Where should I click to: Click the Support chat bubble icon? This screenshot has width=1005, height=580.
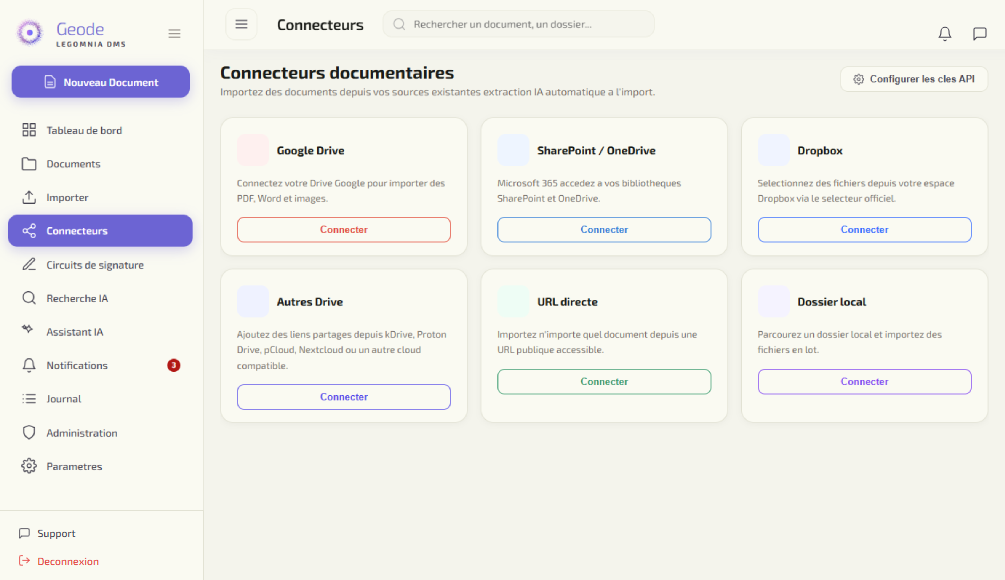point(24,533)
